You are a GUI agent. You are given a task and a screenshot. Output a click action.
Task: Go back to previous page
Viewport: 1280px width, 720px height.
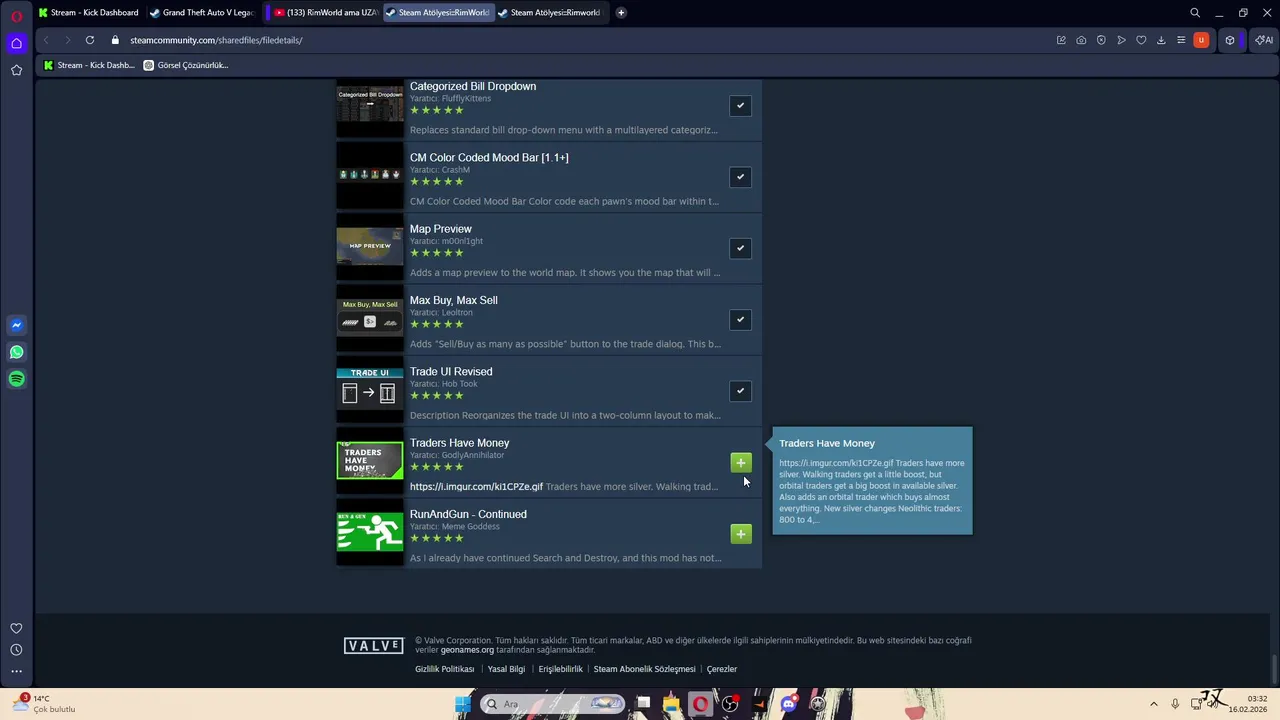coord(46,40)
